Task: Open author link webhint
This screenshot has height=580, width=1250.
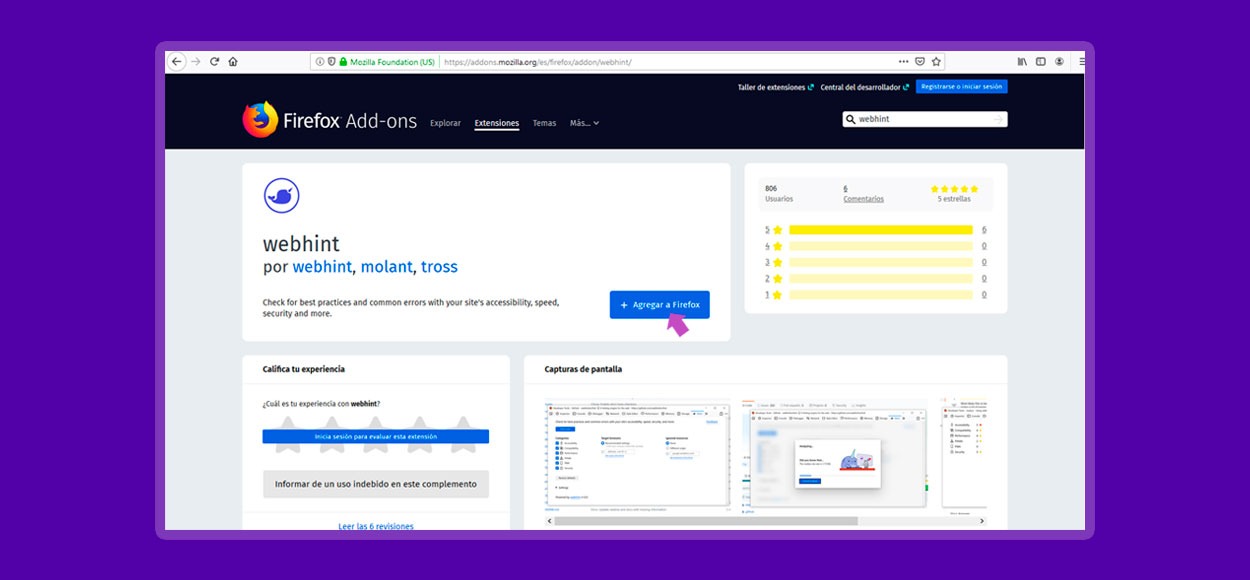Action: click(322, 267)
